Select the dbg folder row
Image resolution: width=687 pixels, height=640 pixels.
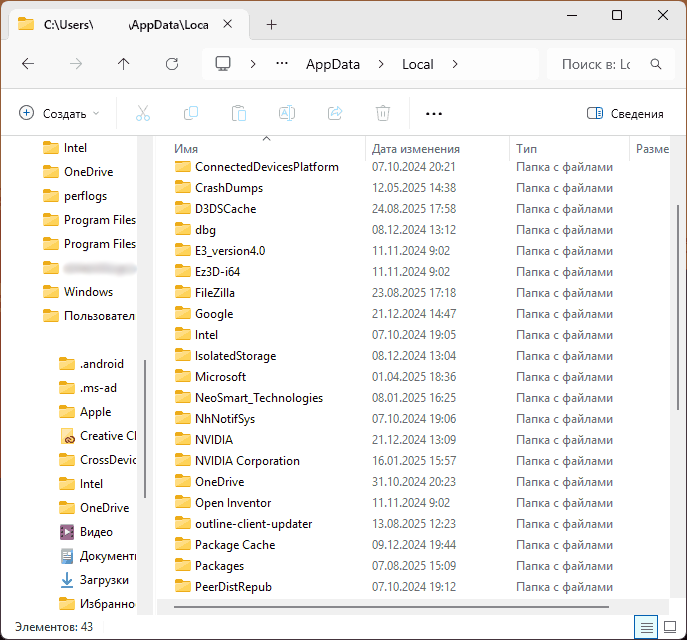click(x=195, y=230)
